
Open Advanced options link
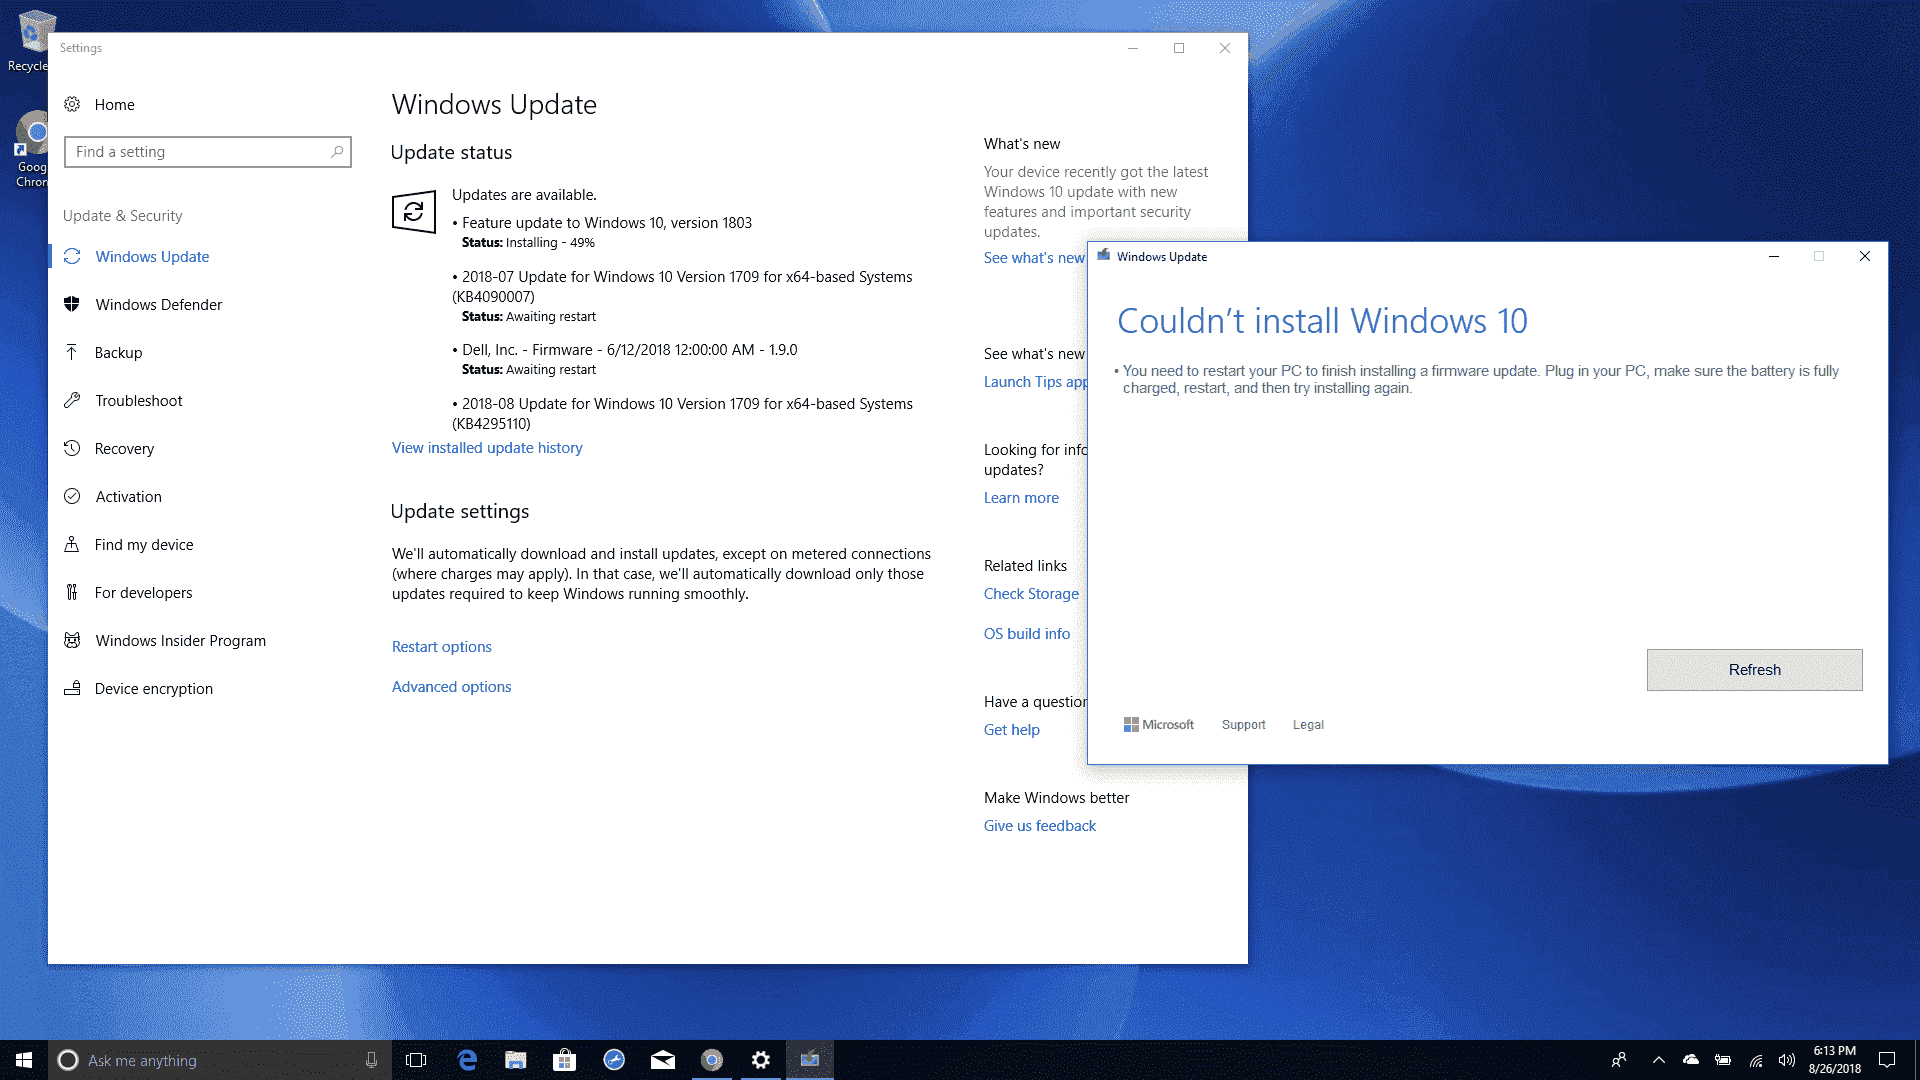tap(451, 686)
